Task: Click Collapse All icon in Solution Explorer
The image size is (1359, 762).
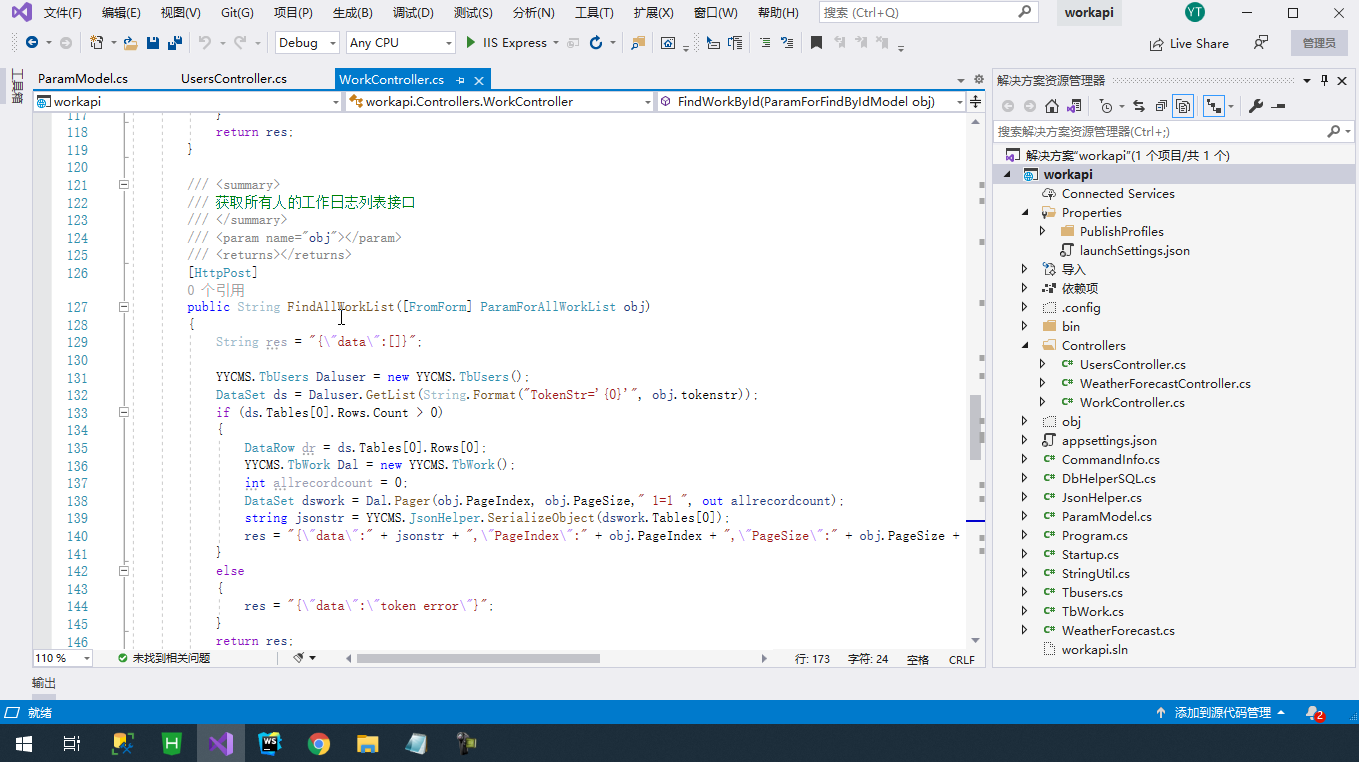Action: (x=1161, y=106)
